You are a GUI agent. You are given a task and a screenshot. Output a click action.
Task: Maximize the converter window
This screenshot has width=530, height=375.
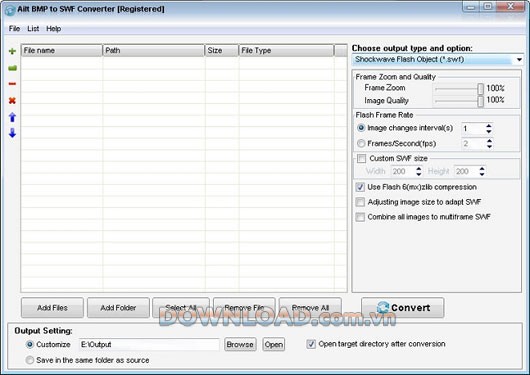[488, 6]
